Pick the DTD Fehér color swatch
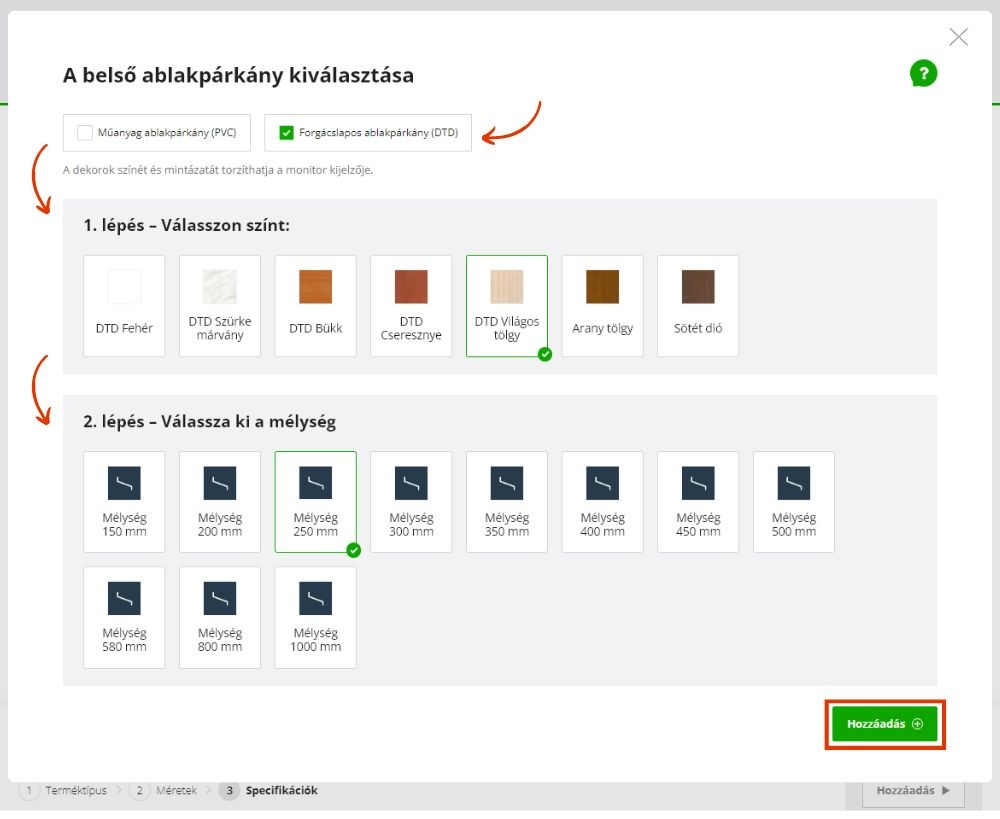Image resolution: width=1000 pixels, height=819 pixels. tap(124, 287)
